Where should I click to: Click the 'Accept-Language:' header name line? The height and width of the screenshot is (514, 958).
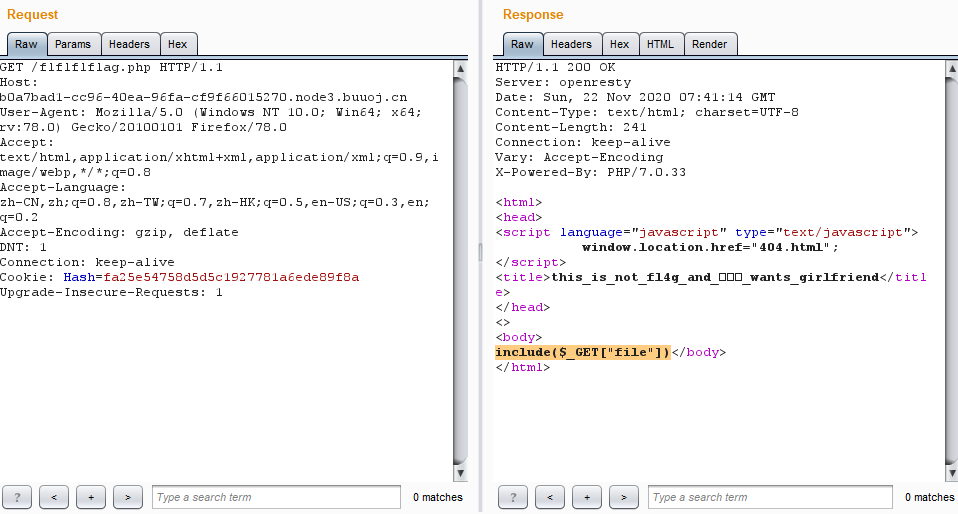[x=63, y=188]
